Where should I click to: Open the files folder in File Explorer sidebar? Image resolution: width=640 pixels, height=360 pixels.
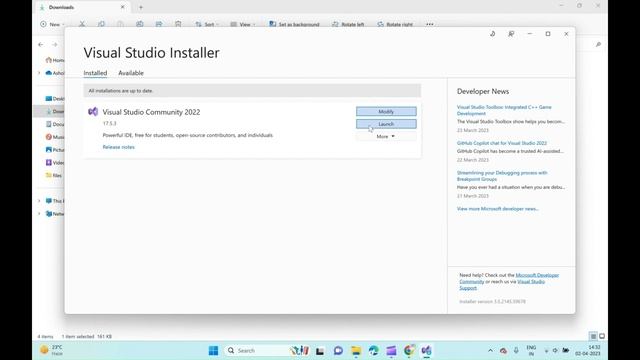point(54,176)
